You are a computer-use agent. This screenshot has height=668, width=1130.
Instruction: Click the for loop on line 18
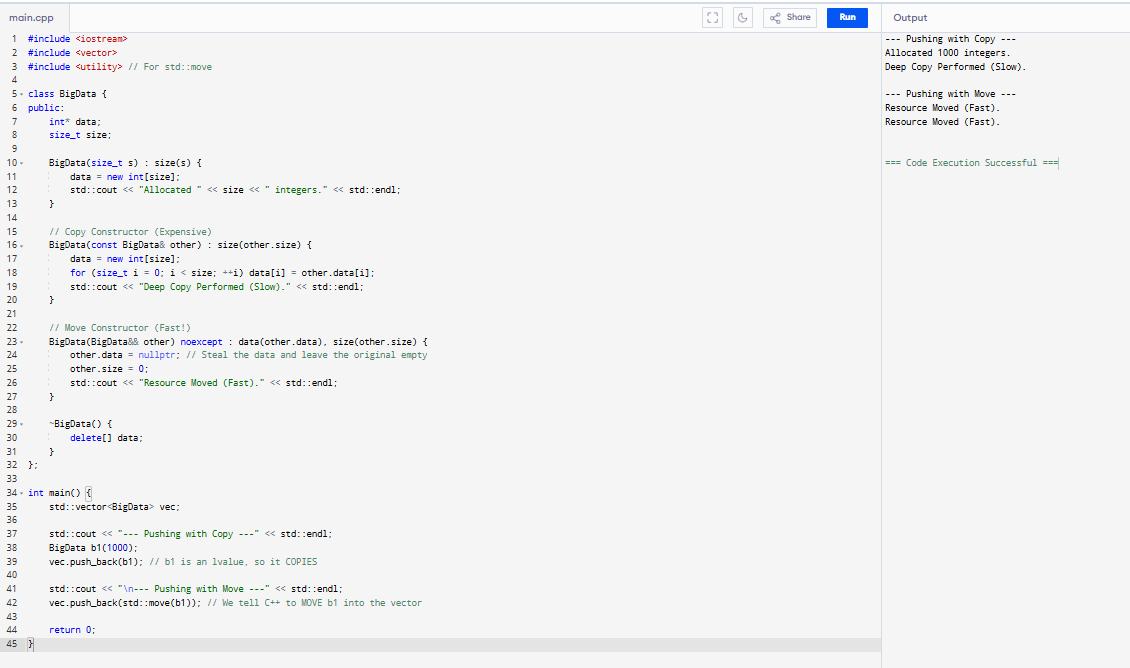(222, 273)
